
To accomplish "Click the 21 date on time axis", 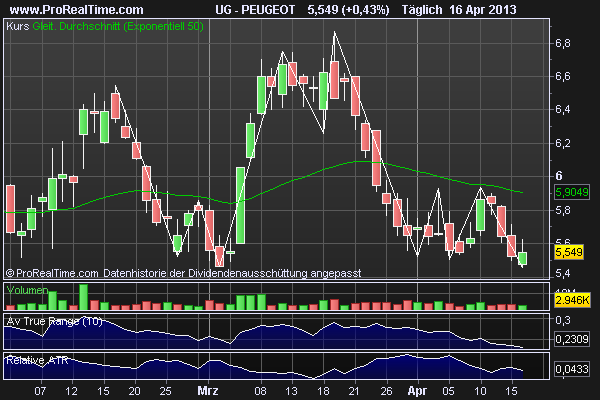I will pyautogui.click(x=354, y=391).
